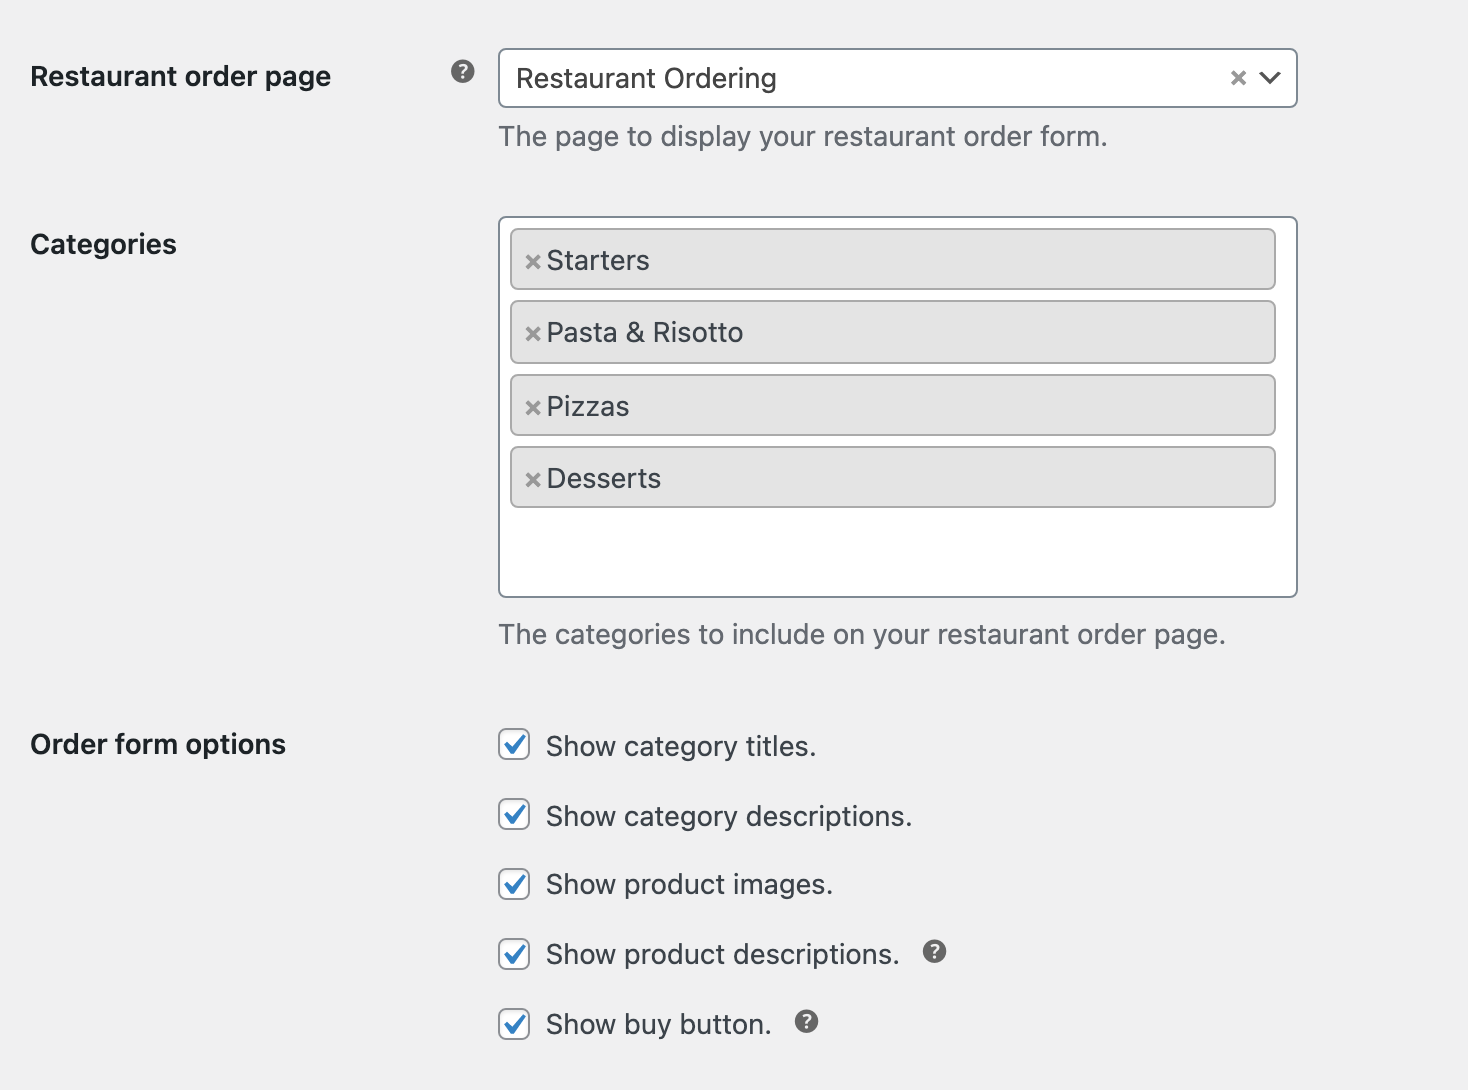The width and height of the screenshot is (1468, 1090).
Task: Clear the selected Restaurant Ordering page
Action: tap(1237, 77)
